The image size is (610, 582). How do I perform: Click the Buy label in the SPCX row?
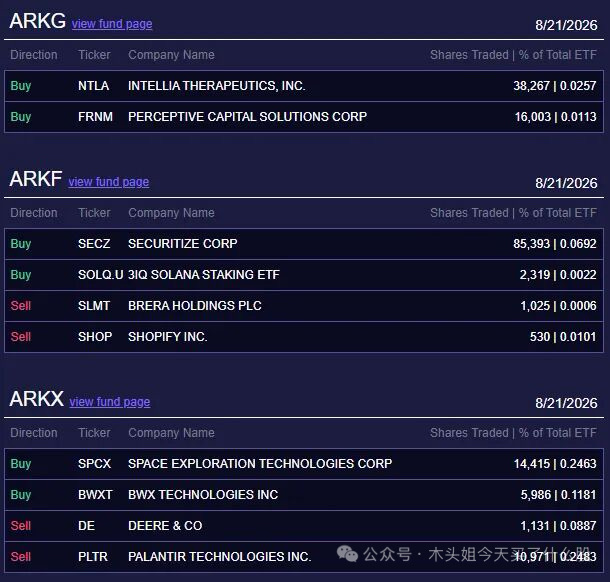(21, 464)
